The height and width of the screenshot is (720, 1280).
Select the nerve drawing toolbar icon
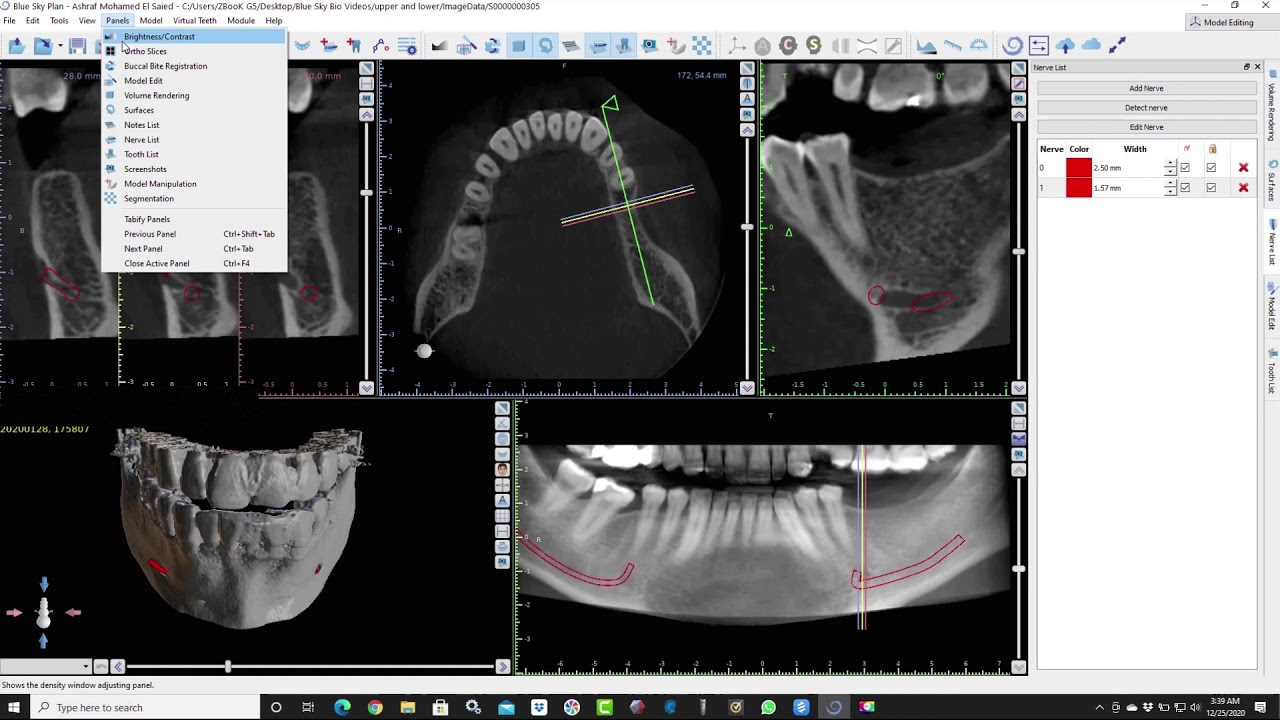380,45
